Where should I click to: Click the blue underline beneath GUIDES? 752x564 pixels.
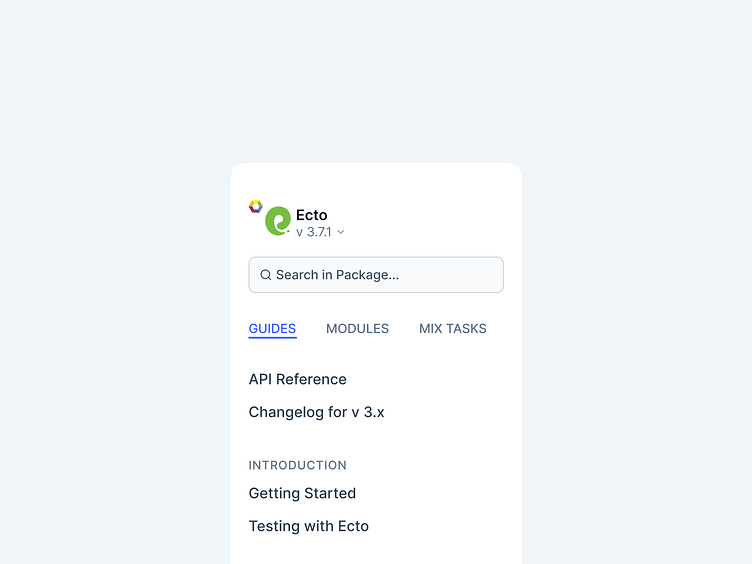272,338
